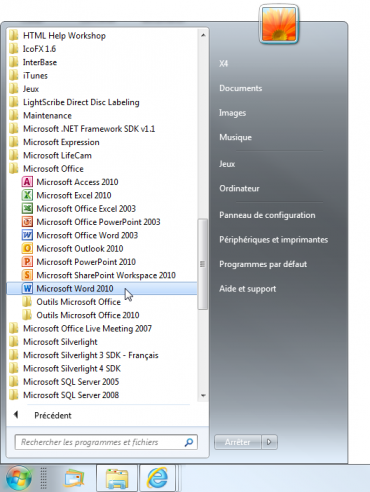Image resolution: width=370 pixels, height=492 pixels.
Task: Click the Microsoft LifeCam folder icon
Action: [x=13, y=155]
